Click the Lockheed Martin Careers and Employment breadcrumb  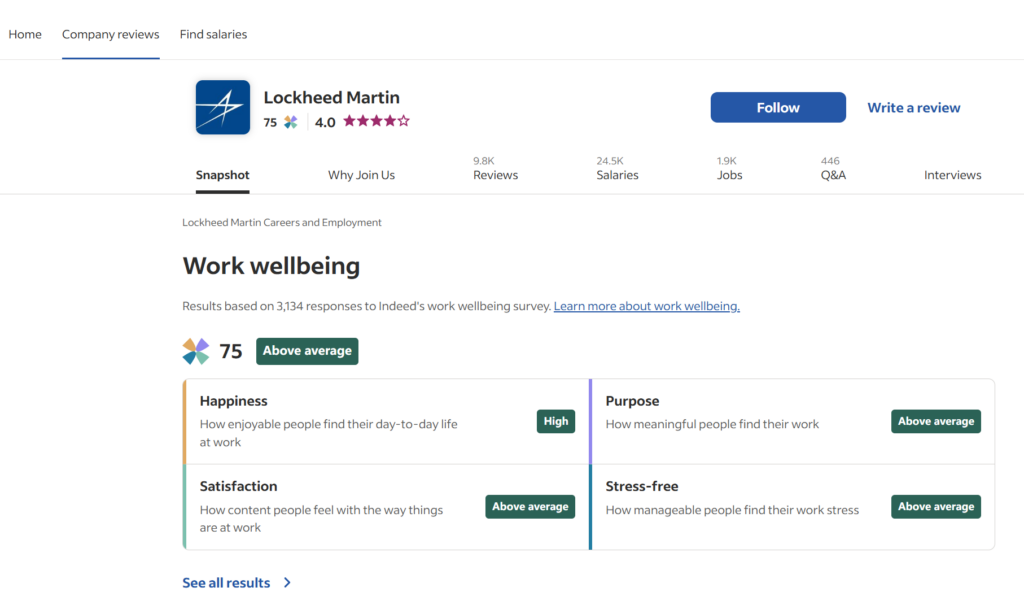pos(281,222)
